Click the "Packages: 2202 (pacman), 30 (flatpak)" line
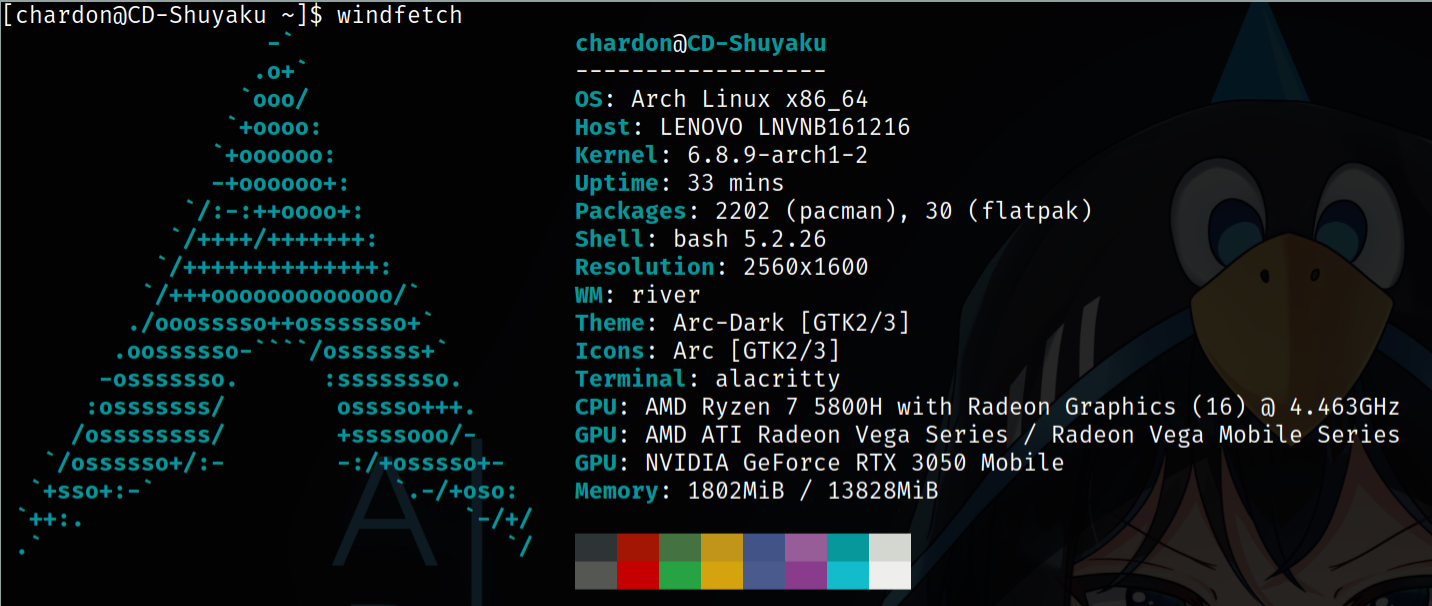This screenshot has height=606, width=1432. tap(834, 212)
